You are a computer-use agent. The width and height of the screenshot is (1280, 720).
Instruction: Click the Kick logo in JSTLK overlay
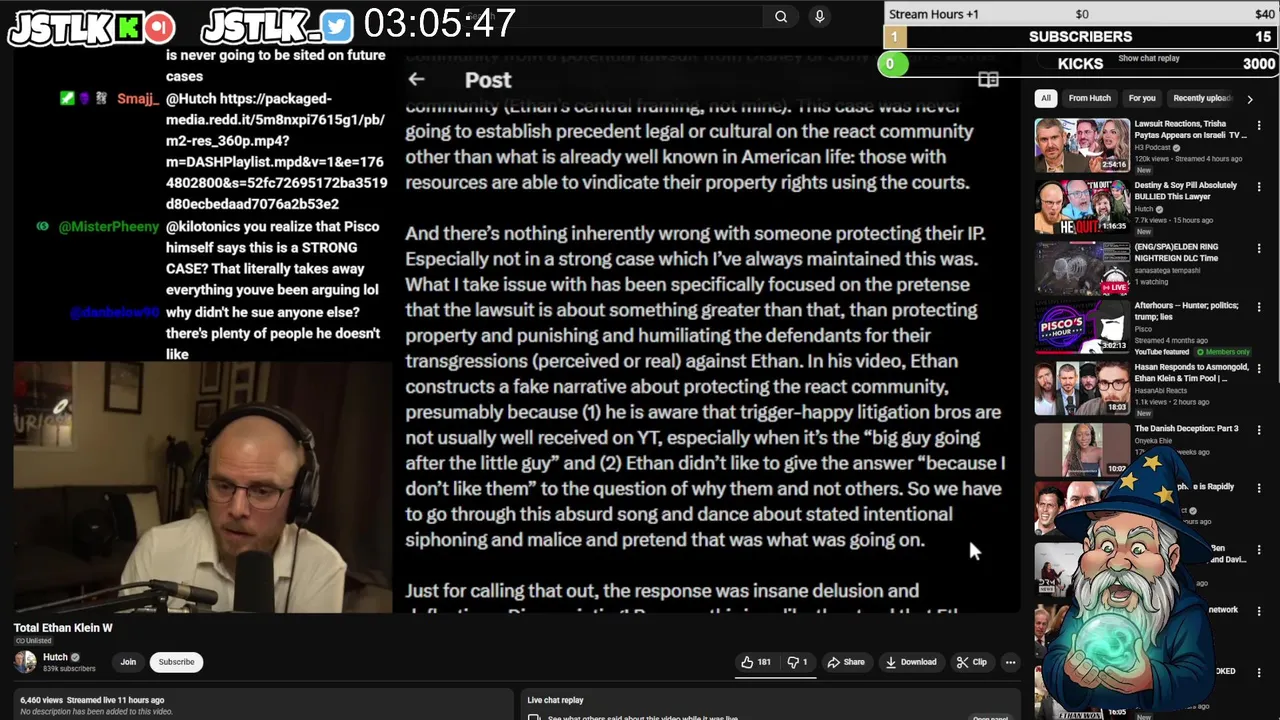pos(128,28)
